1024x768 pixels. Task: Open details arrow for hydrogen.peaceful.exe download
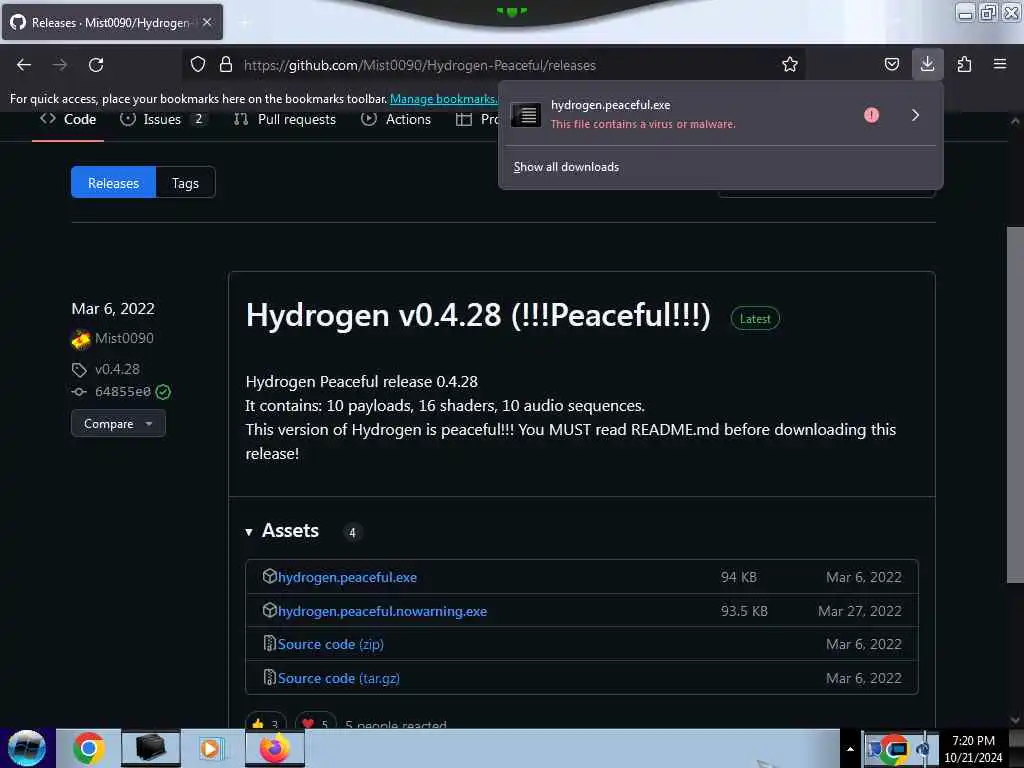(916, 115)
